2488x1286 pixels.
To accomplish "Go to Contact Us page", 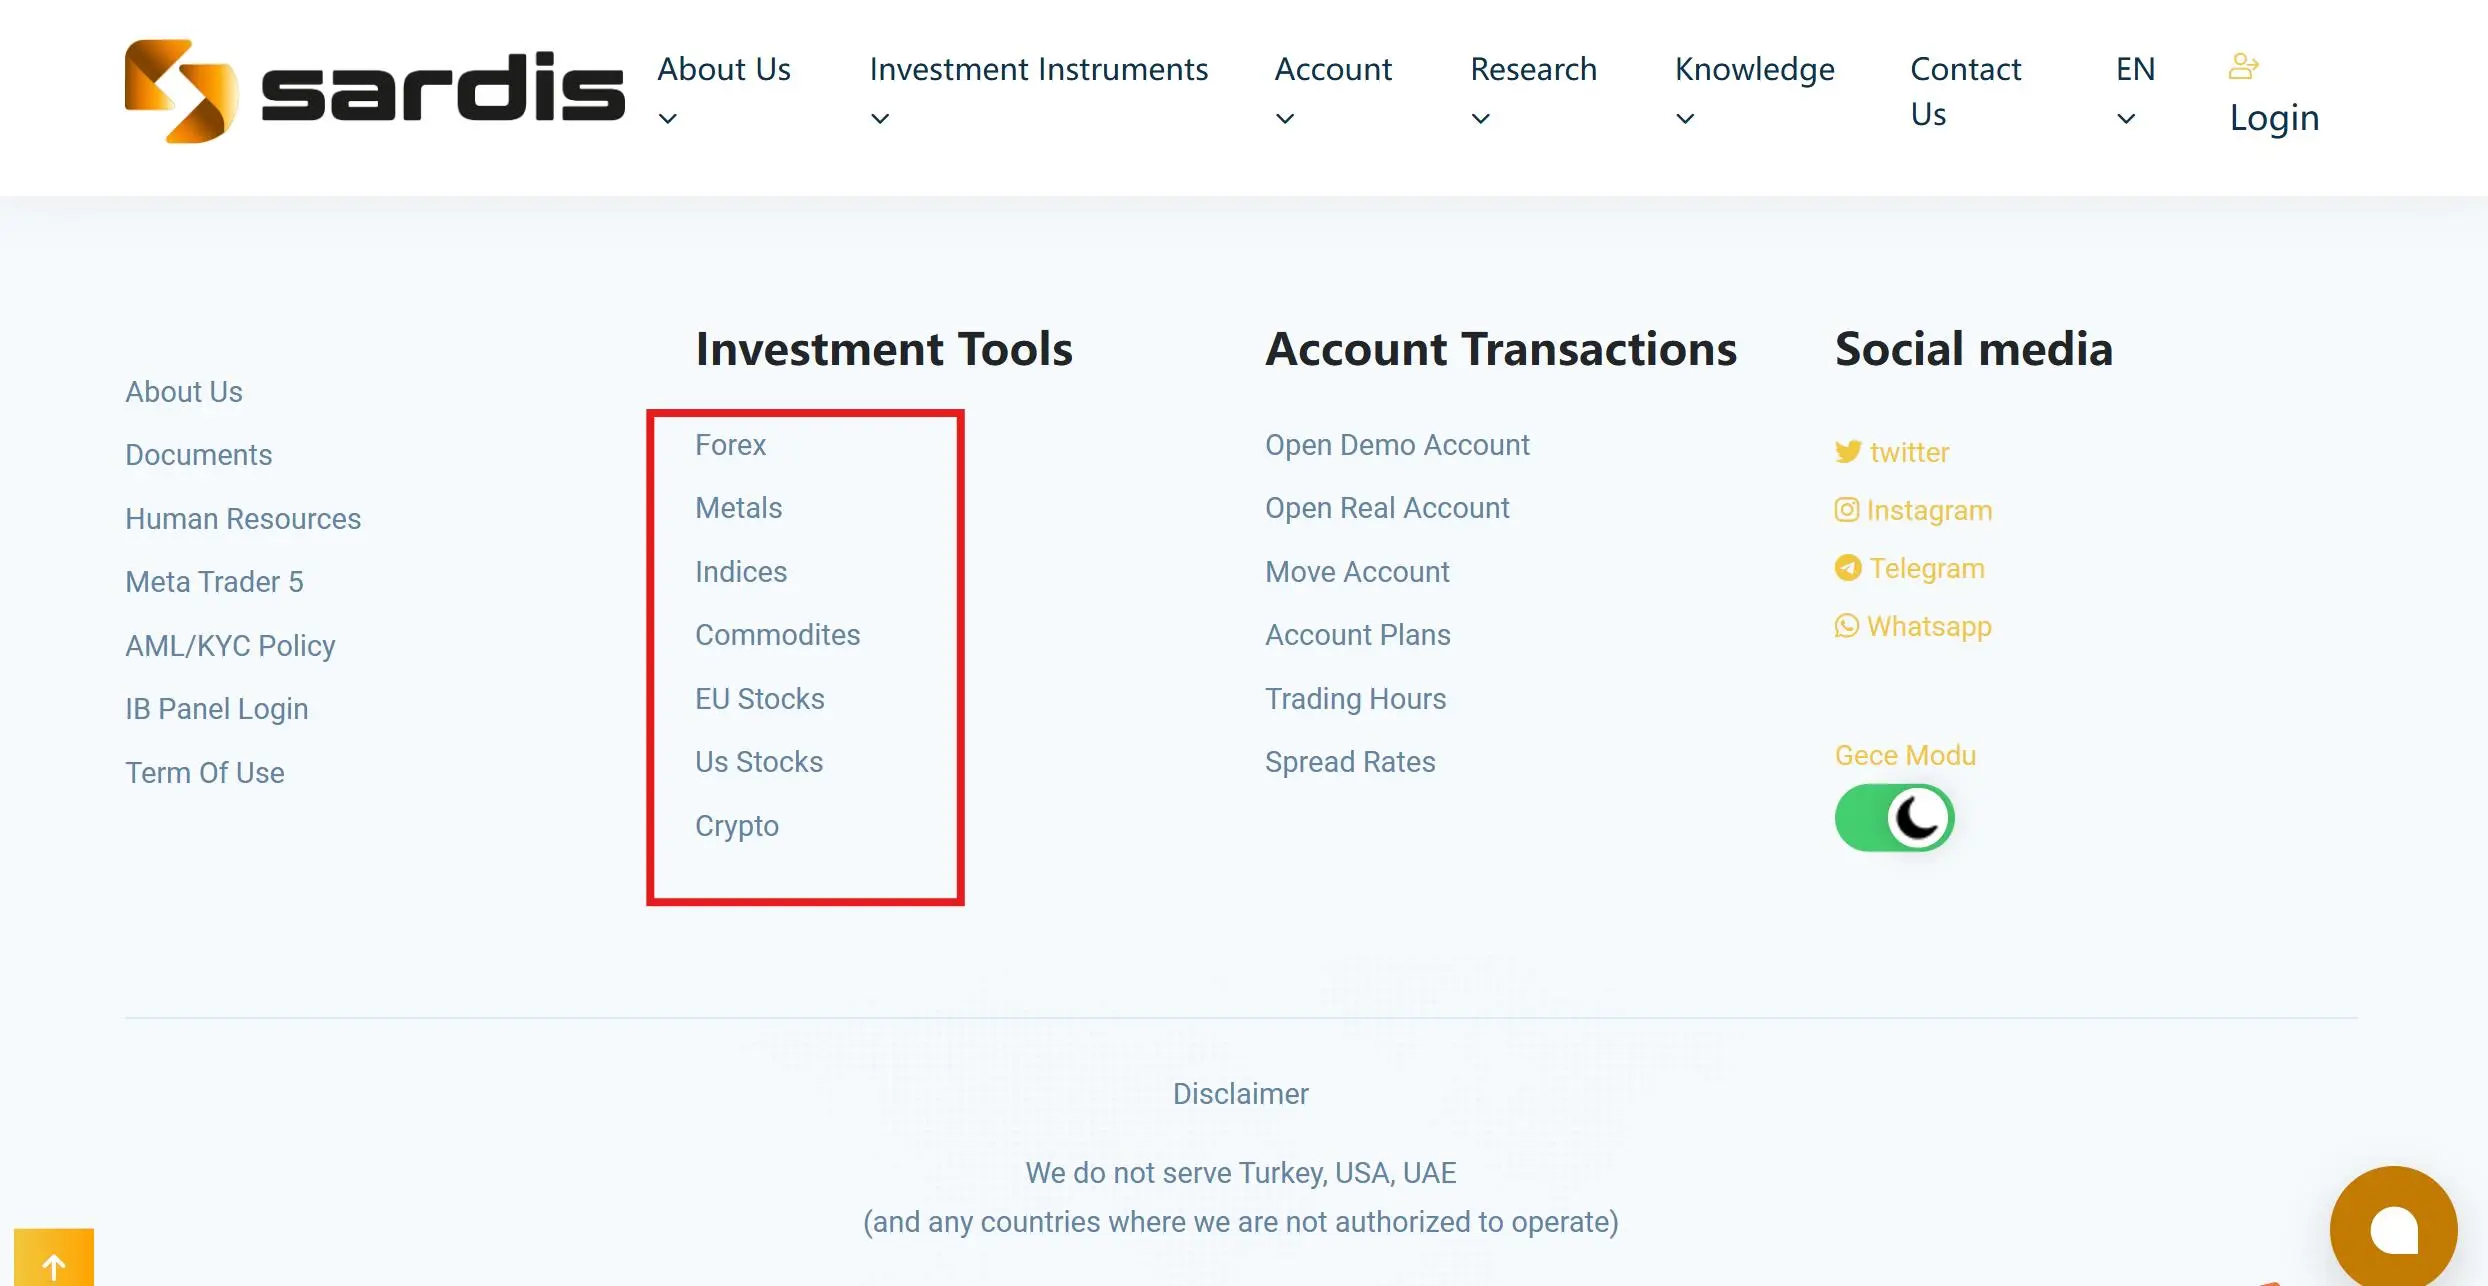I will [1965, 92].
